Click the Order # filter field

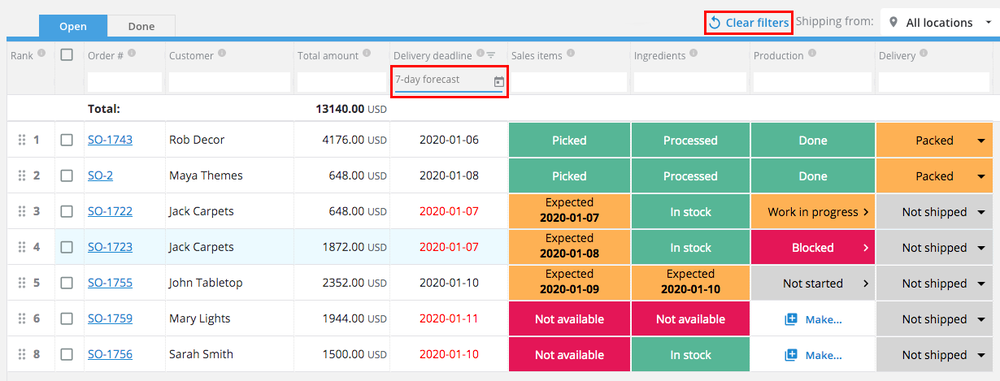(124, 82)
